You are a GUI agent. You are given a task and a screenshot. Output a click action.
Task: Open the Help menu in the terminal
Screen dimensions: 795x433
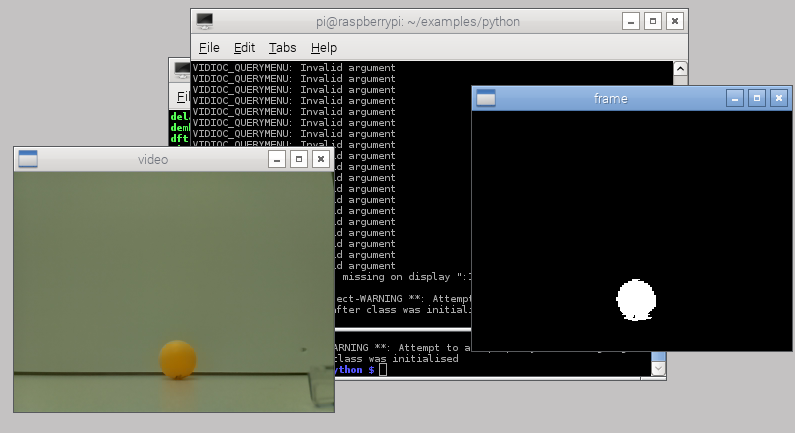click(323, 48)
